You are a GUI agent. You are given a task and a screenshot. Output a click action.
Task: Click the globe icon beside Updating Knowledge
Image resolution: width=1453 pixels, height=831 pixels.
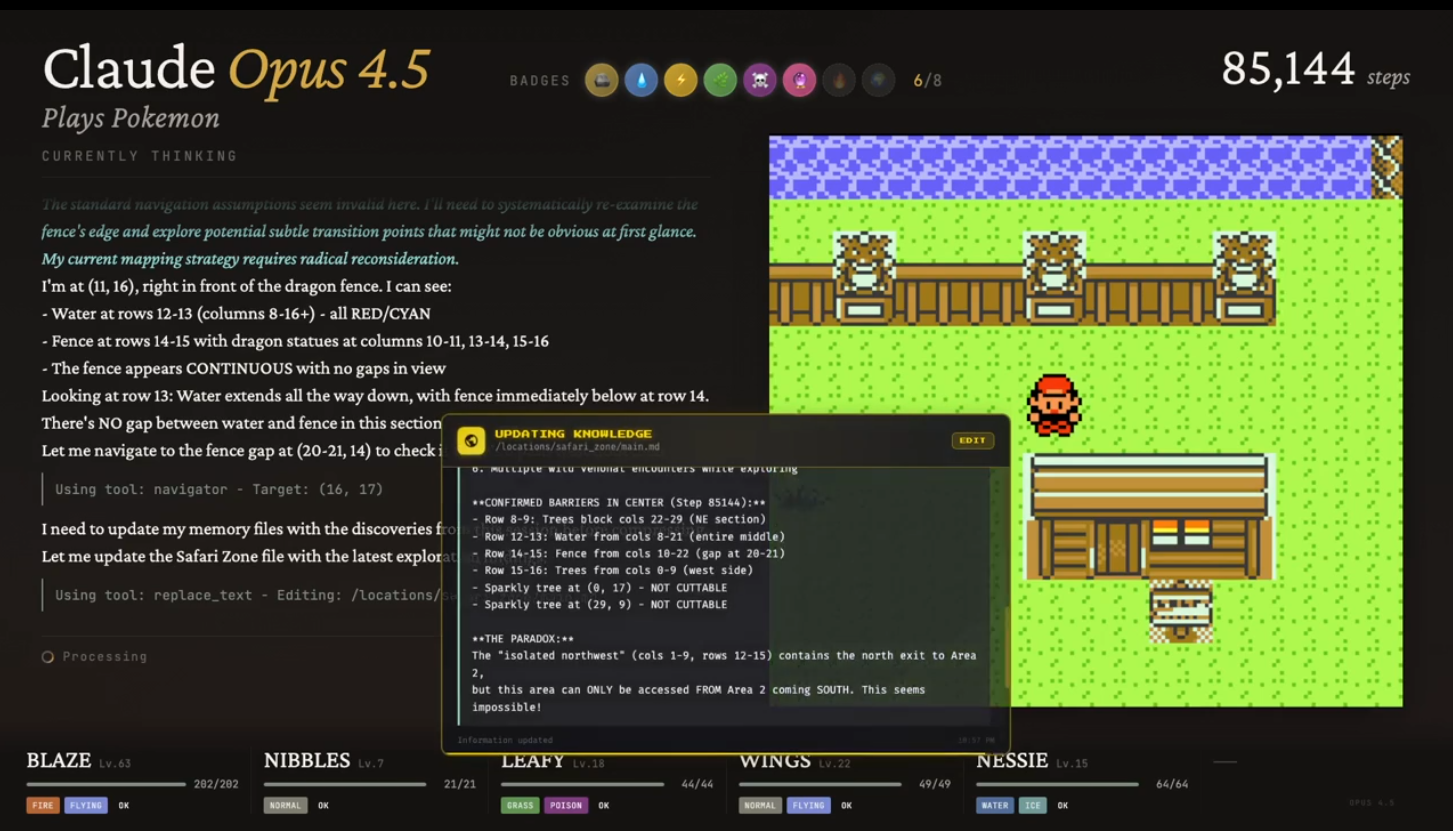pyautogui.click(x=471, y=440)
